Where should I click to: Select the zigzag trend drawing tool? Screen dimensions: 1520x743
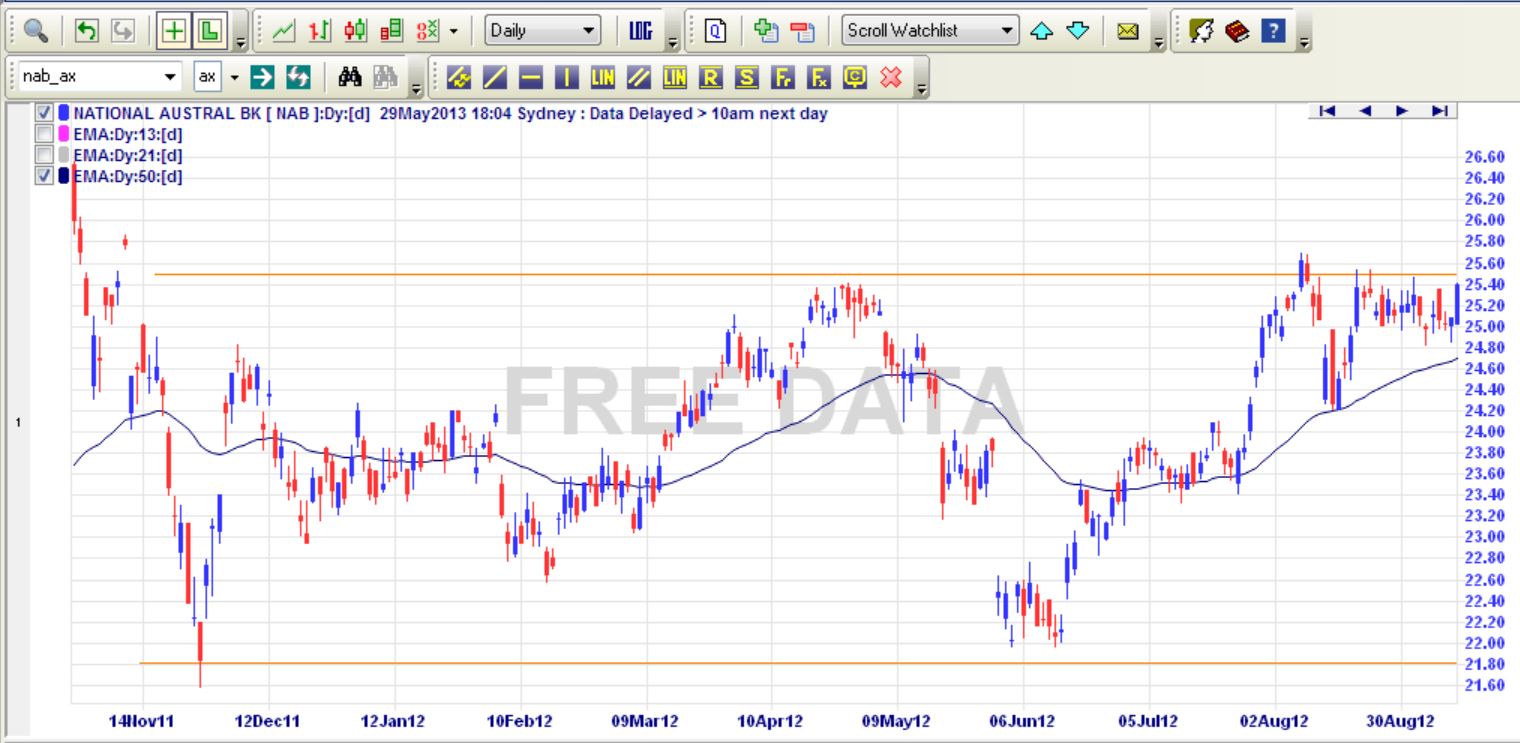[459, 76]
